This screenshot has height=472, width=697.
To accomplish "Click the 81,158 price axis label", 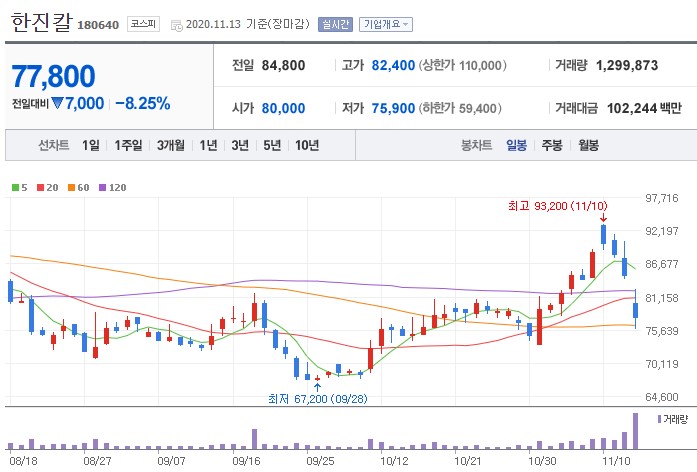I will pos(661,298).
